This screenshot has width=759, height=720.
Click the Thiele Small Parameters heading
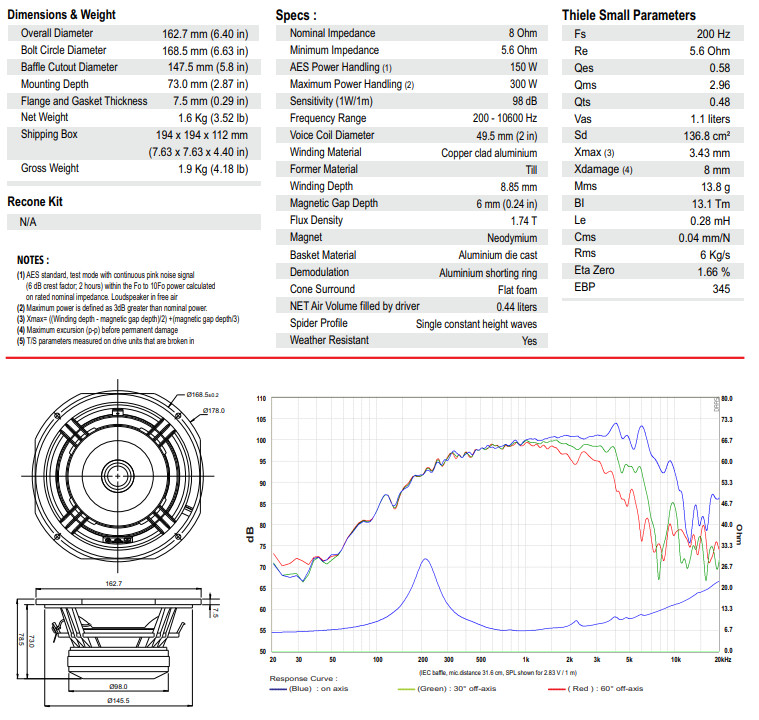point(628,15)
